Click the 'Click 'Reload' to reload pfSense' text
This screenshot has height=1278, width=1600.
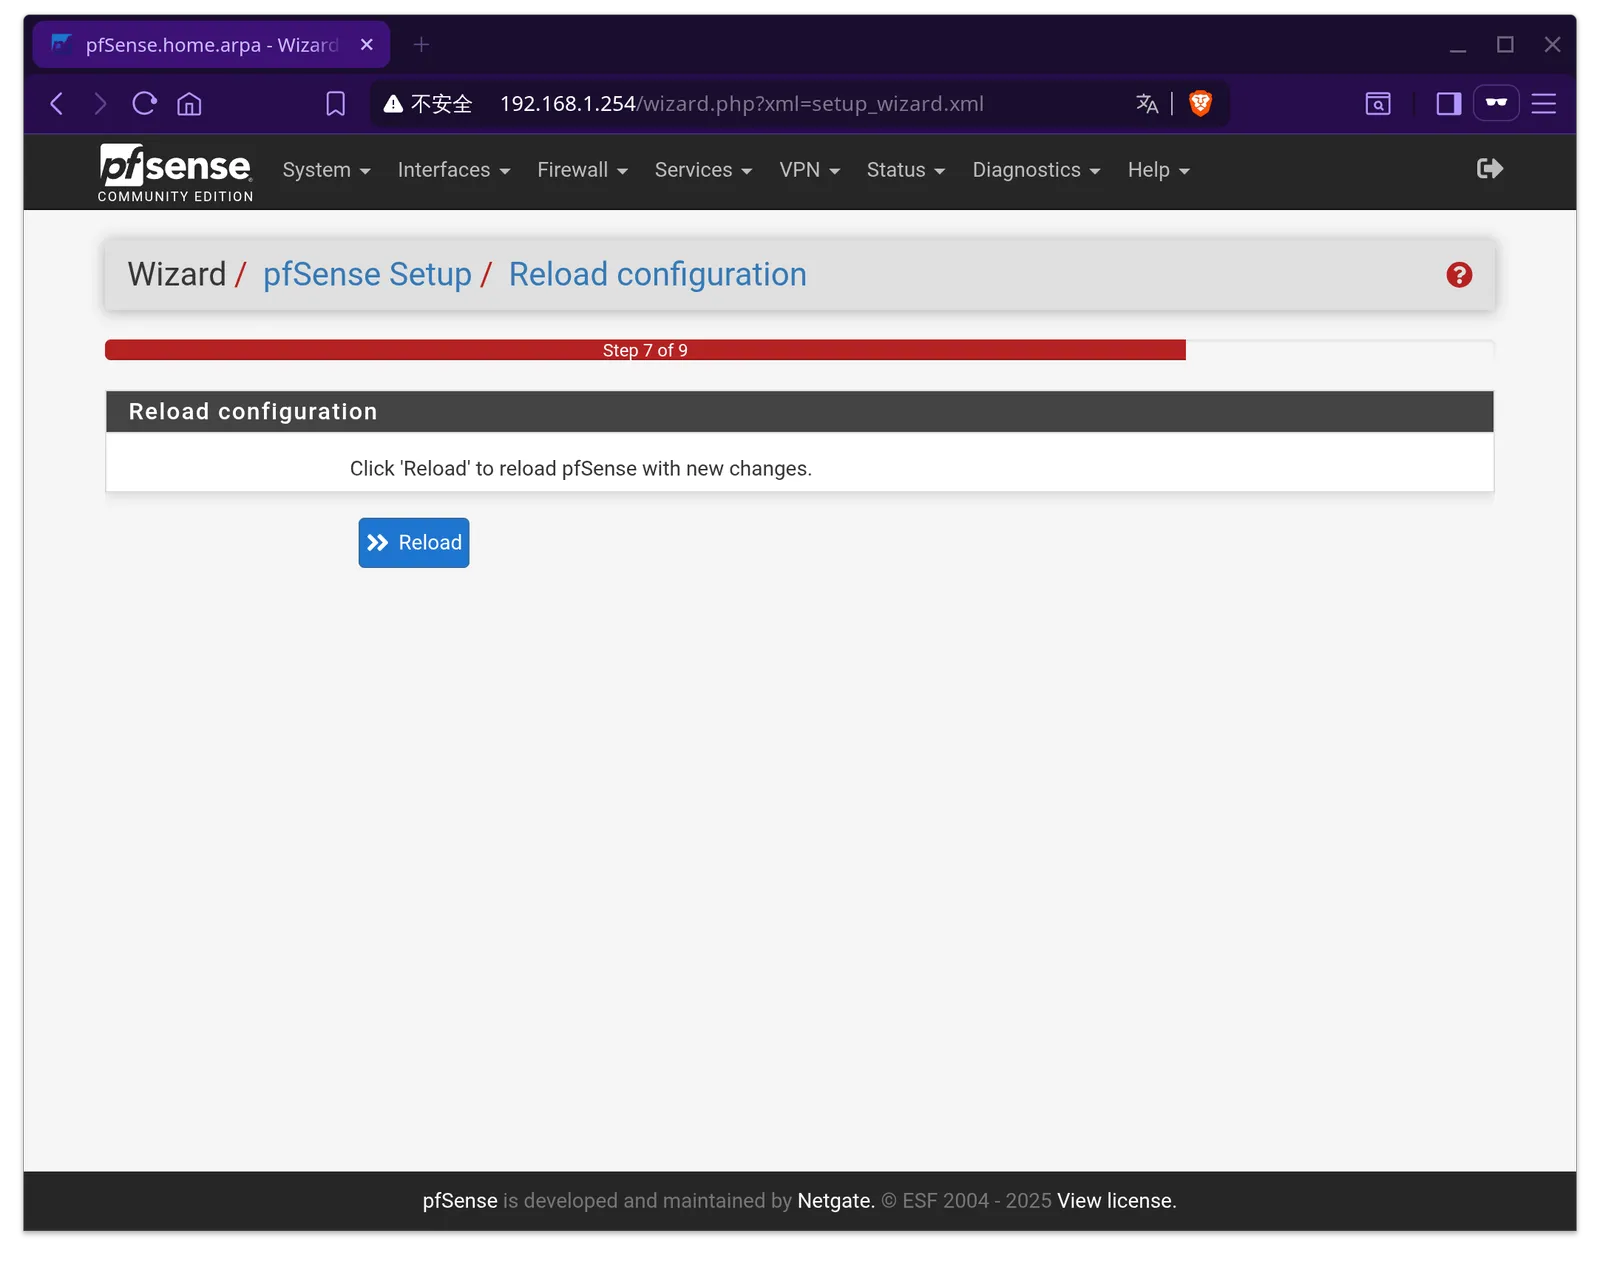[580, 469]
